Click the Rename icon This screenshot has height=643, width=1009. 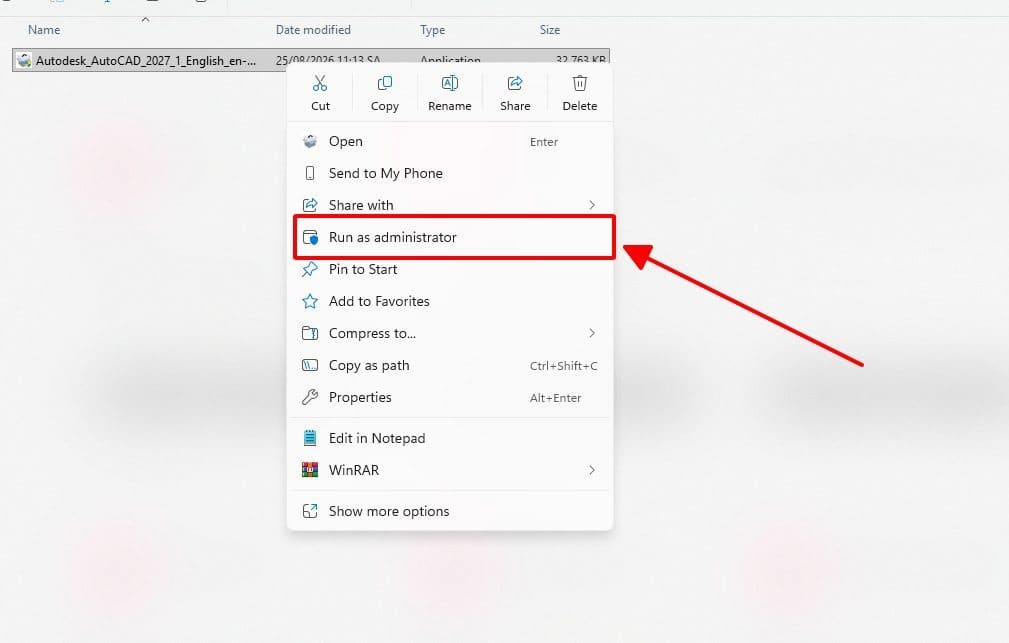click(x=450, y=84)
